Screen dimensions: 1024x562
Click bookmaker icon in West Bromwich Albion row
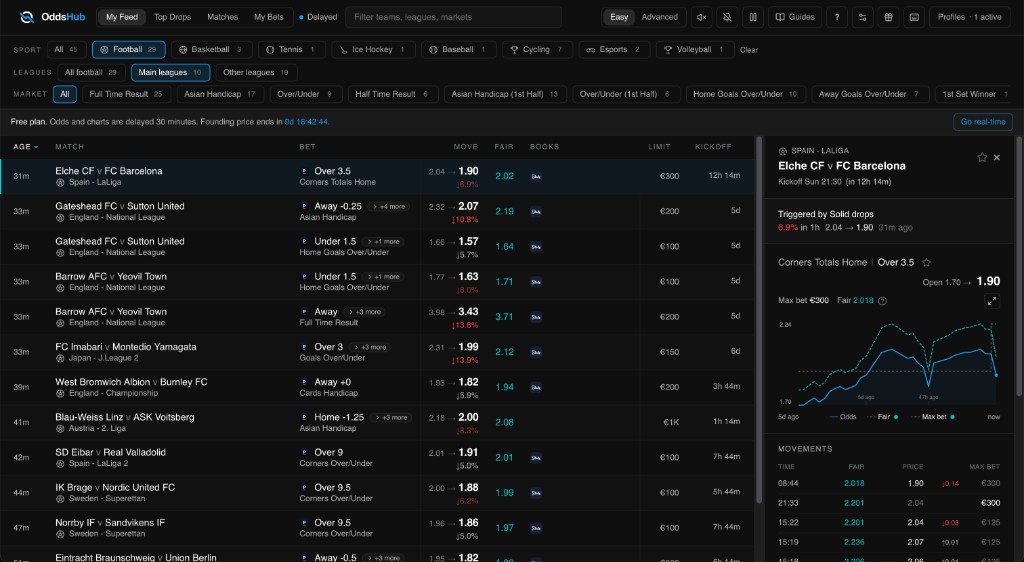(536, 388)
